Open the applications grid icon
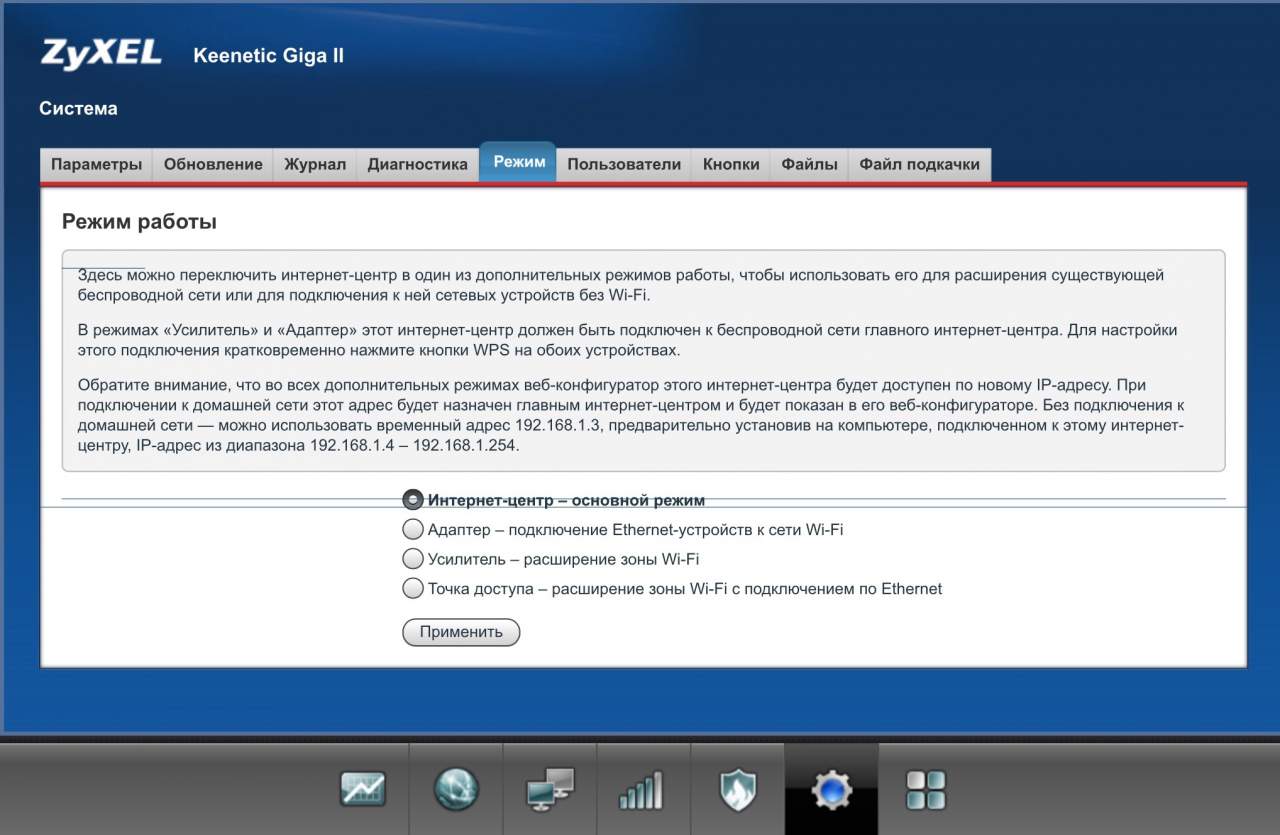 click(x=926, y=789)
